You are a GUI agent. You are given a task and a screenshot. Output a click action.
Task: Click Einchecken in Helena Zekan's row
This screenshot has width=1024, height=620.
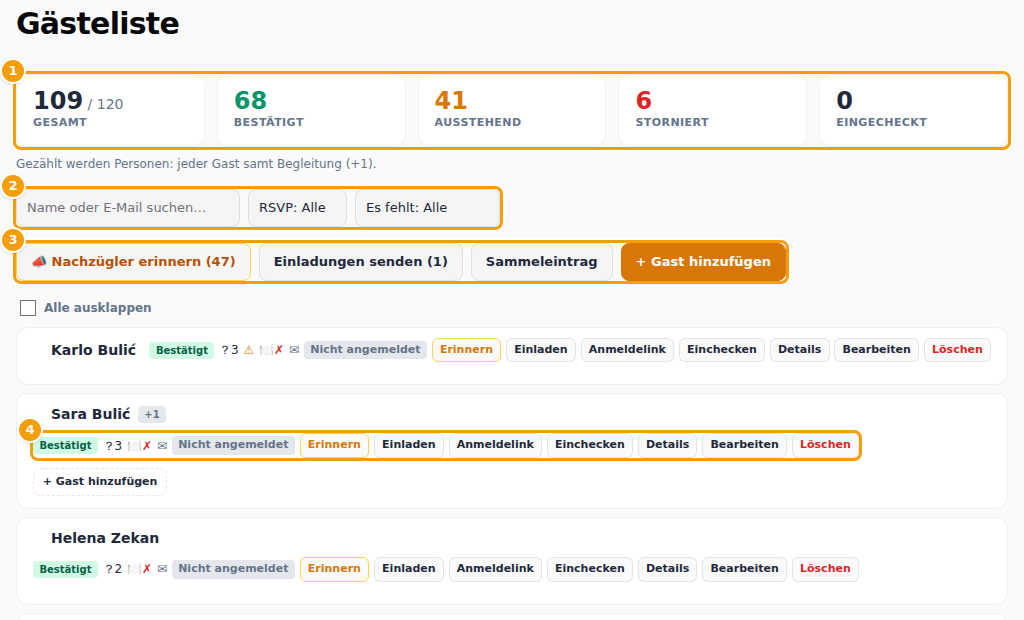(x=590, y=569)
